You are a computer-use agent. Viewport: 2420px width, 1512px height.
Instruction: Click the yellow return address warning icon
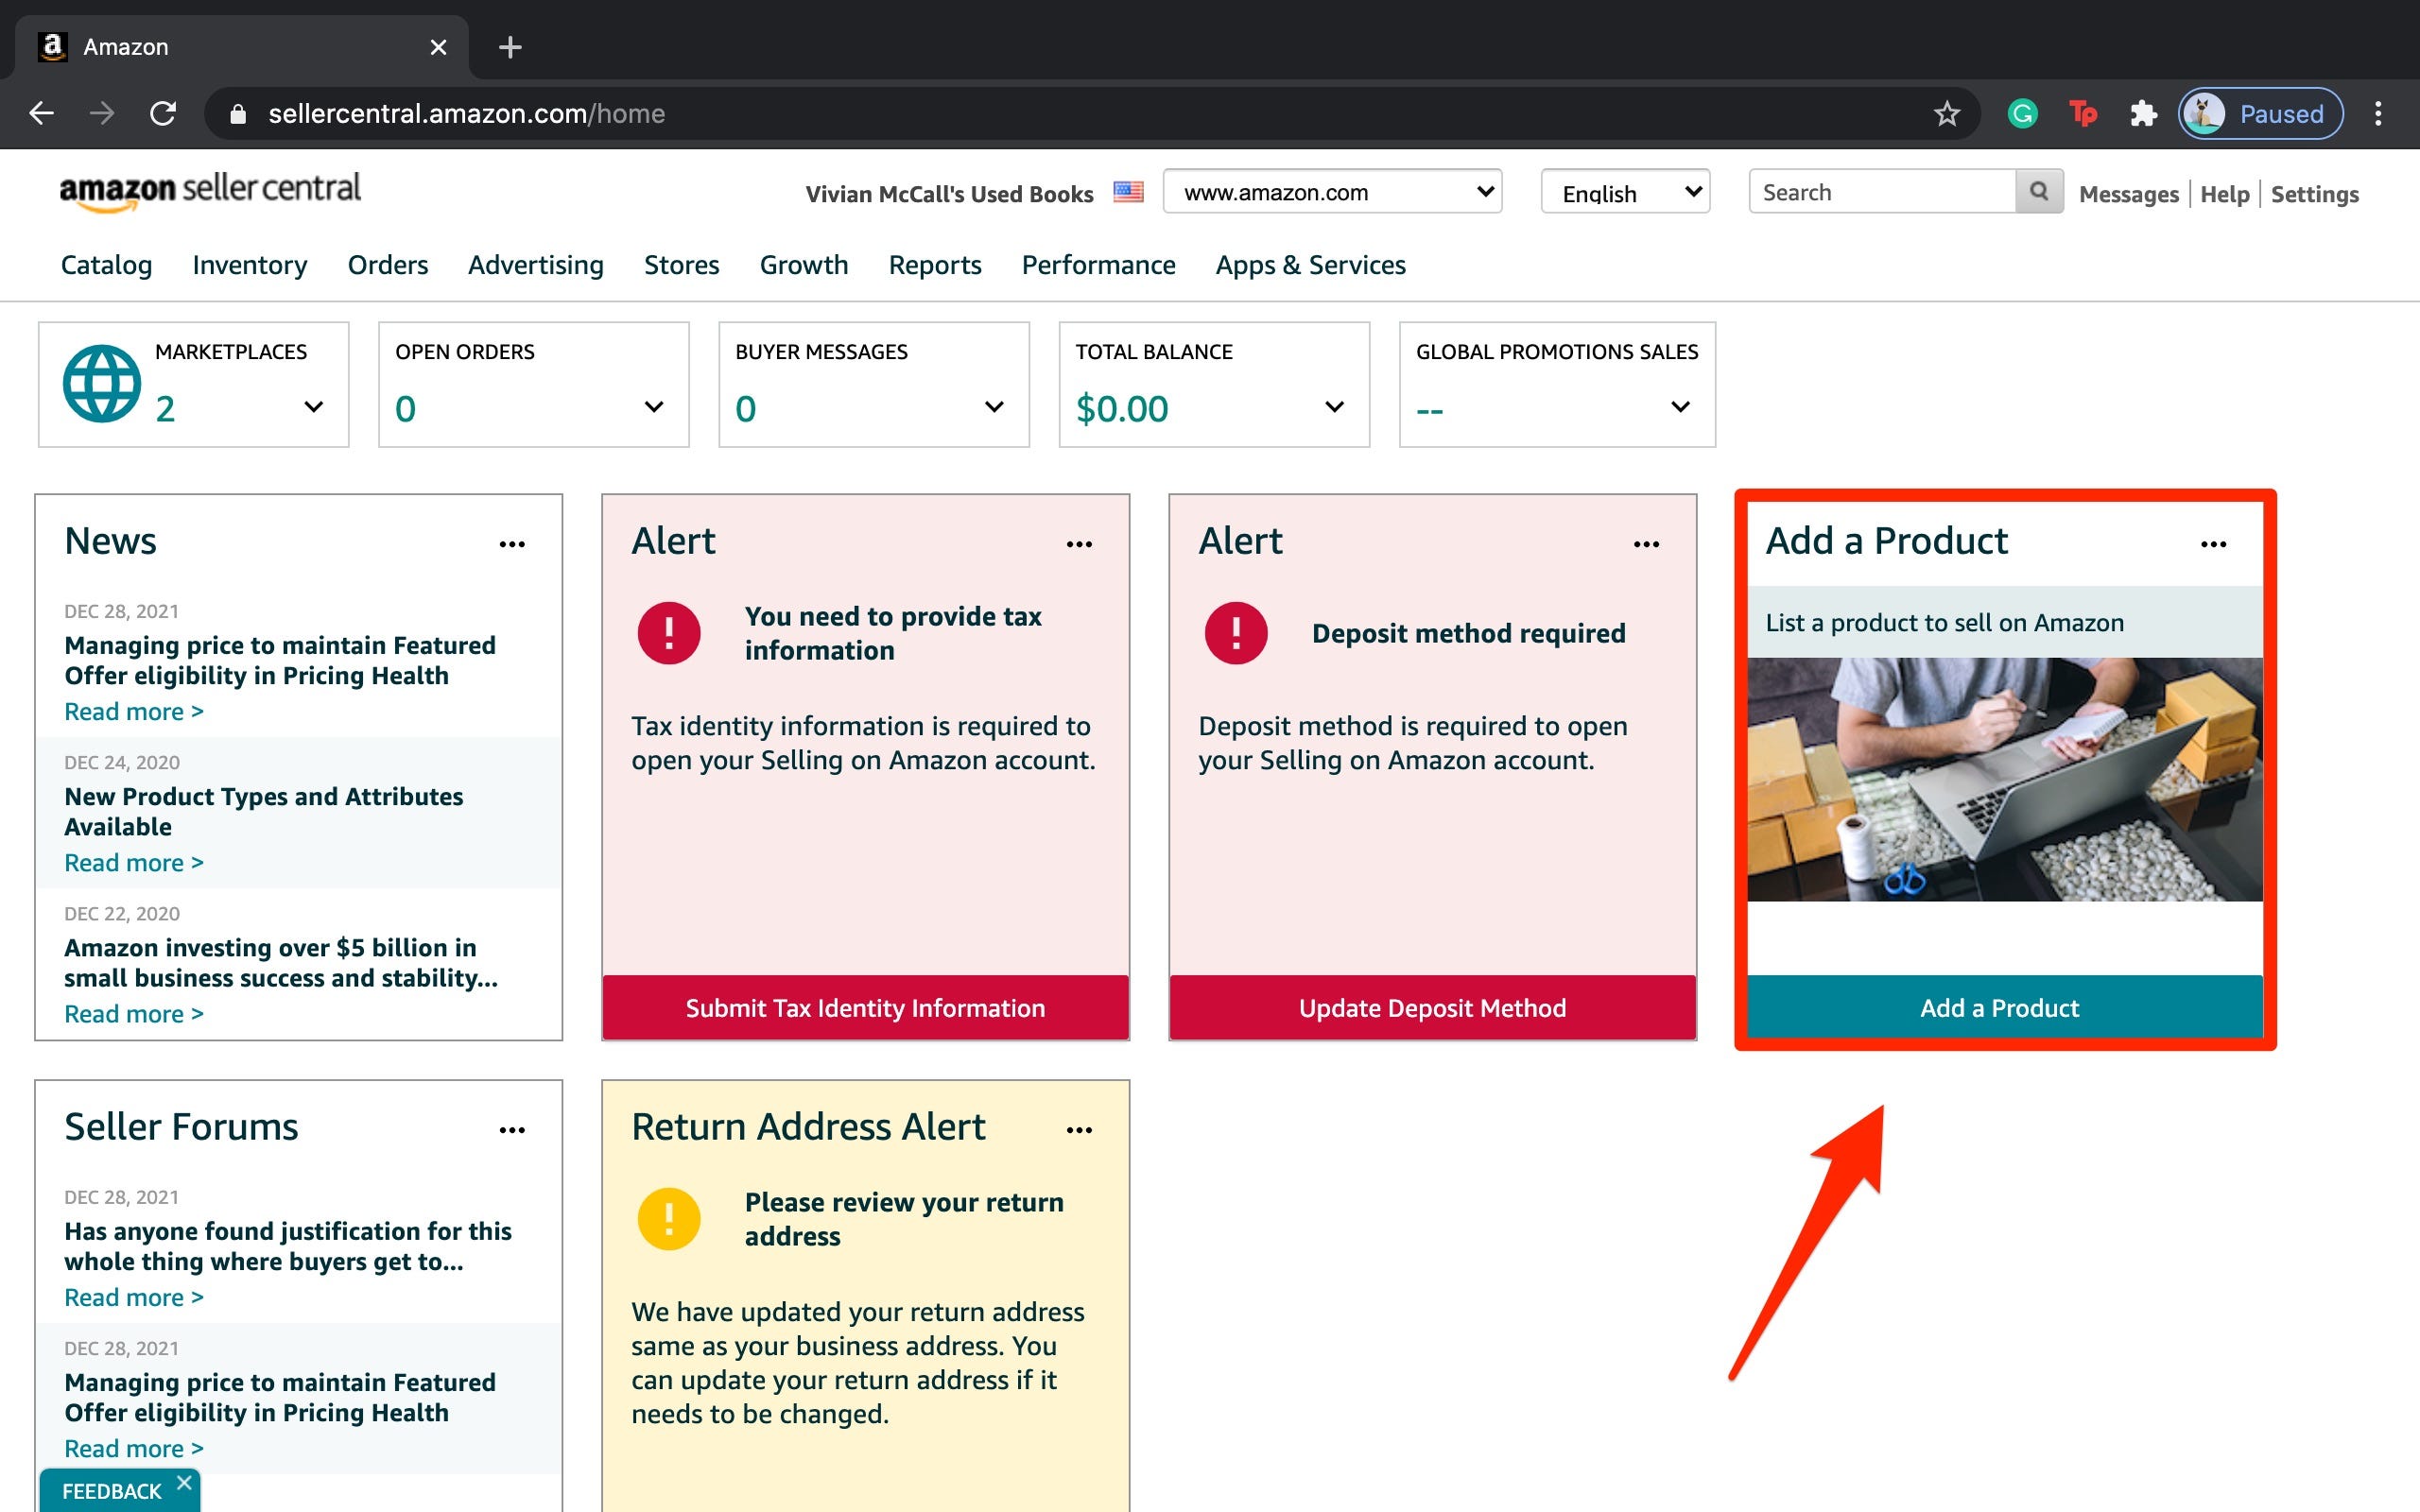669,1219
